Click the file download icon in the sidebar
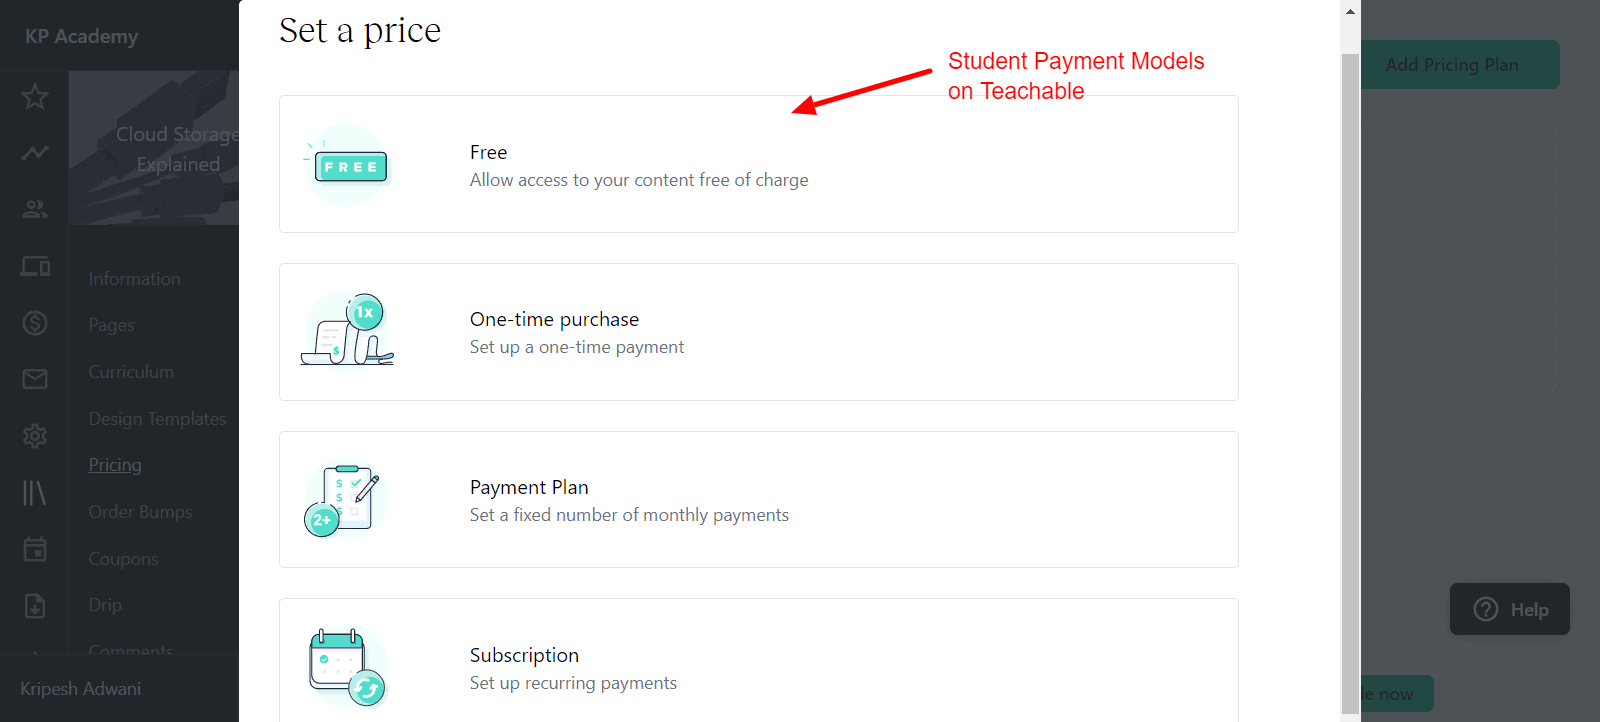Viewport: 1600px width, 722px height. [35, 605]
